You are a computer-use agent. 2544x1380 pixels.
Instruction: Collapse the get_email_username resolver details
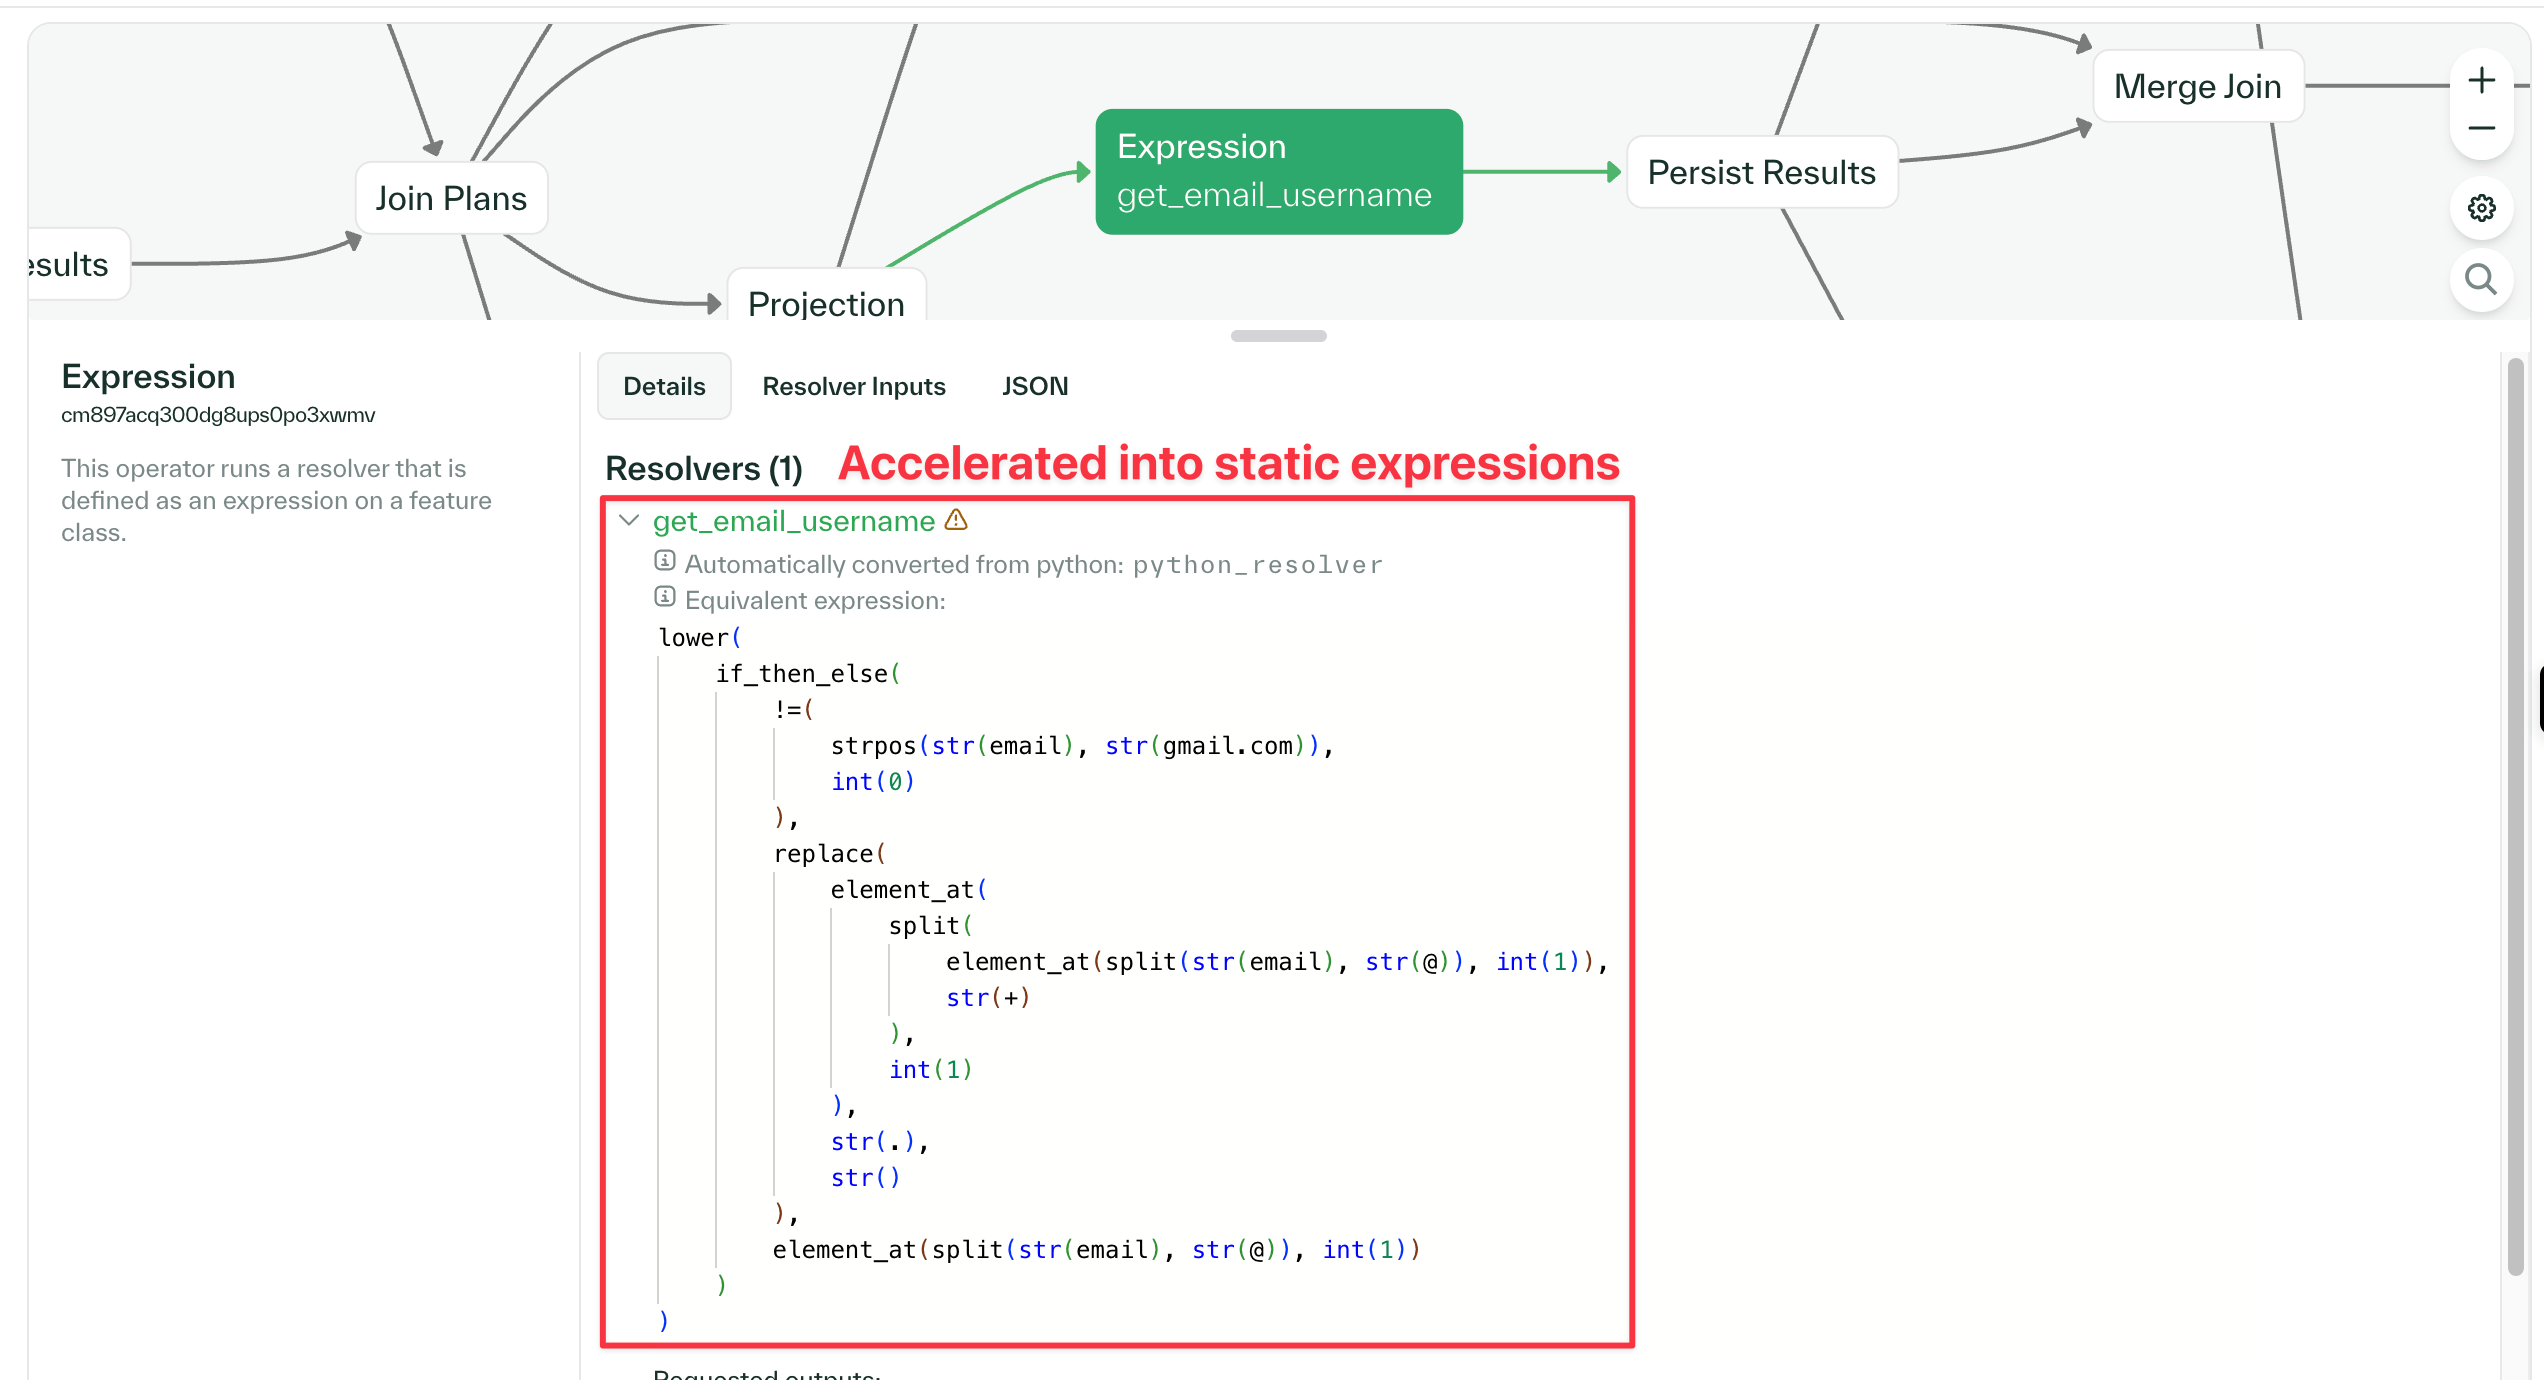pyautogui.click(x=628, y=520)
